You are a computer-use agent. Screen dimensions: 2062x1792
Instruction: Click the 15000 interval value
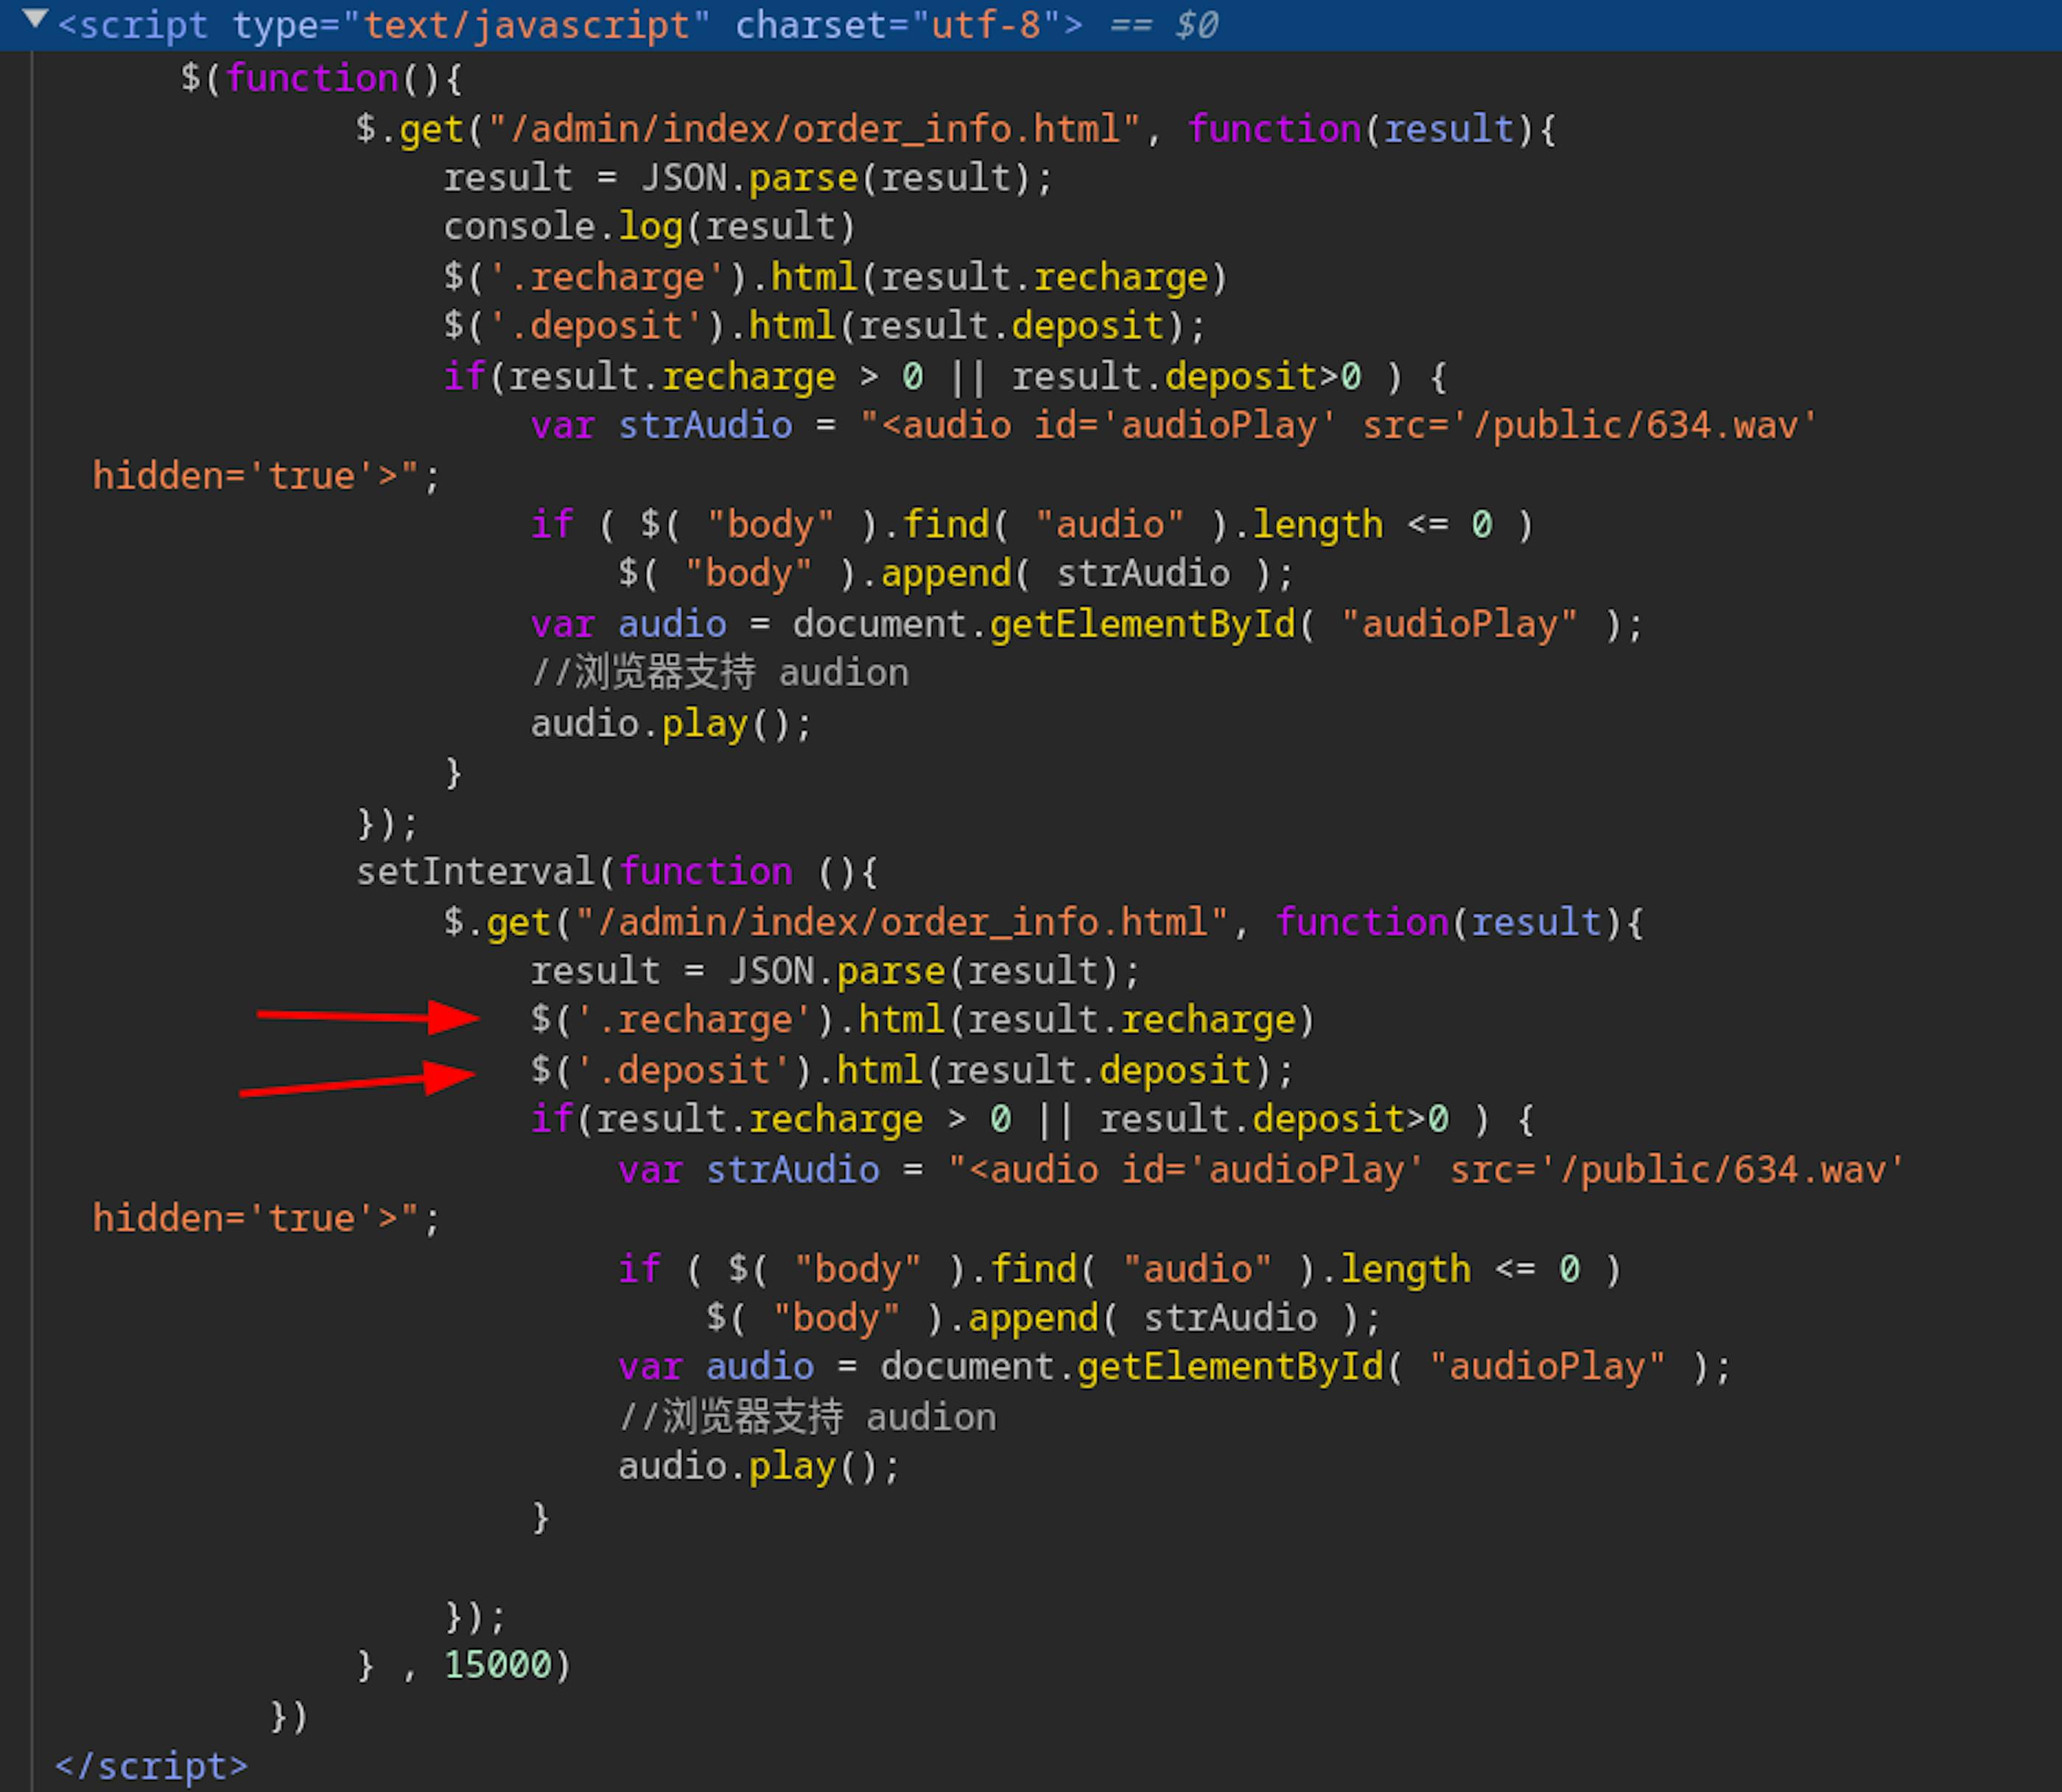click(497, 1664)
